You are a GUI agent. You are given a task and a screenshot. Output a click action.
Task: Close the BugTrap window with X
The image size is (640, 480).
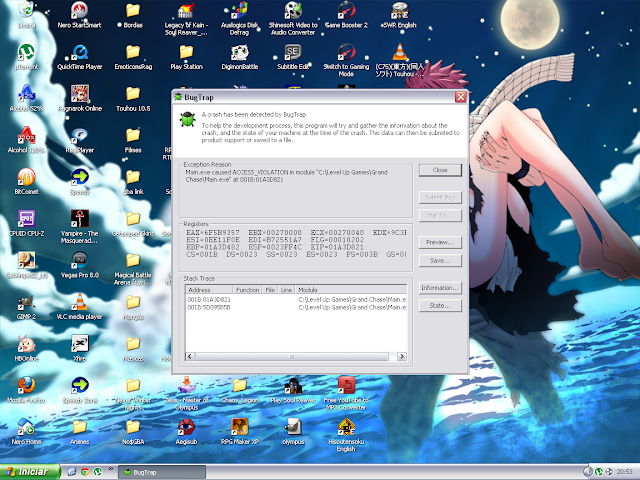click(x=461, y=97)
